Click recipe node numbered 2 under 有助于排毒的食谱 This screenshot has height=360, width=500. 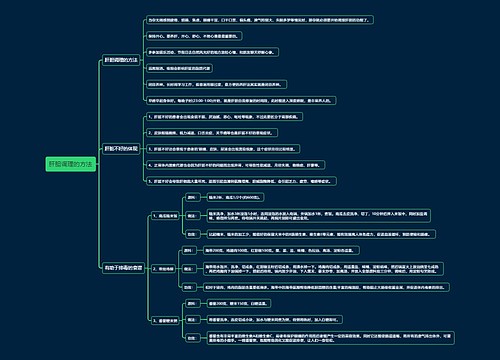163,269
